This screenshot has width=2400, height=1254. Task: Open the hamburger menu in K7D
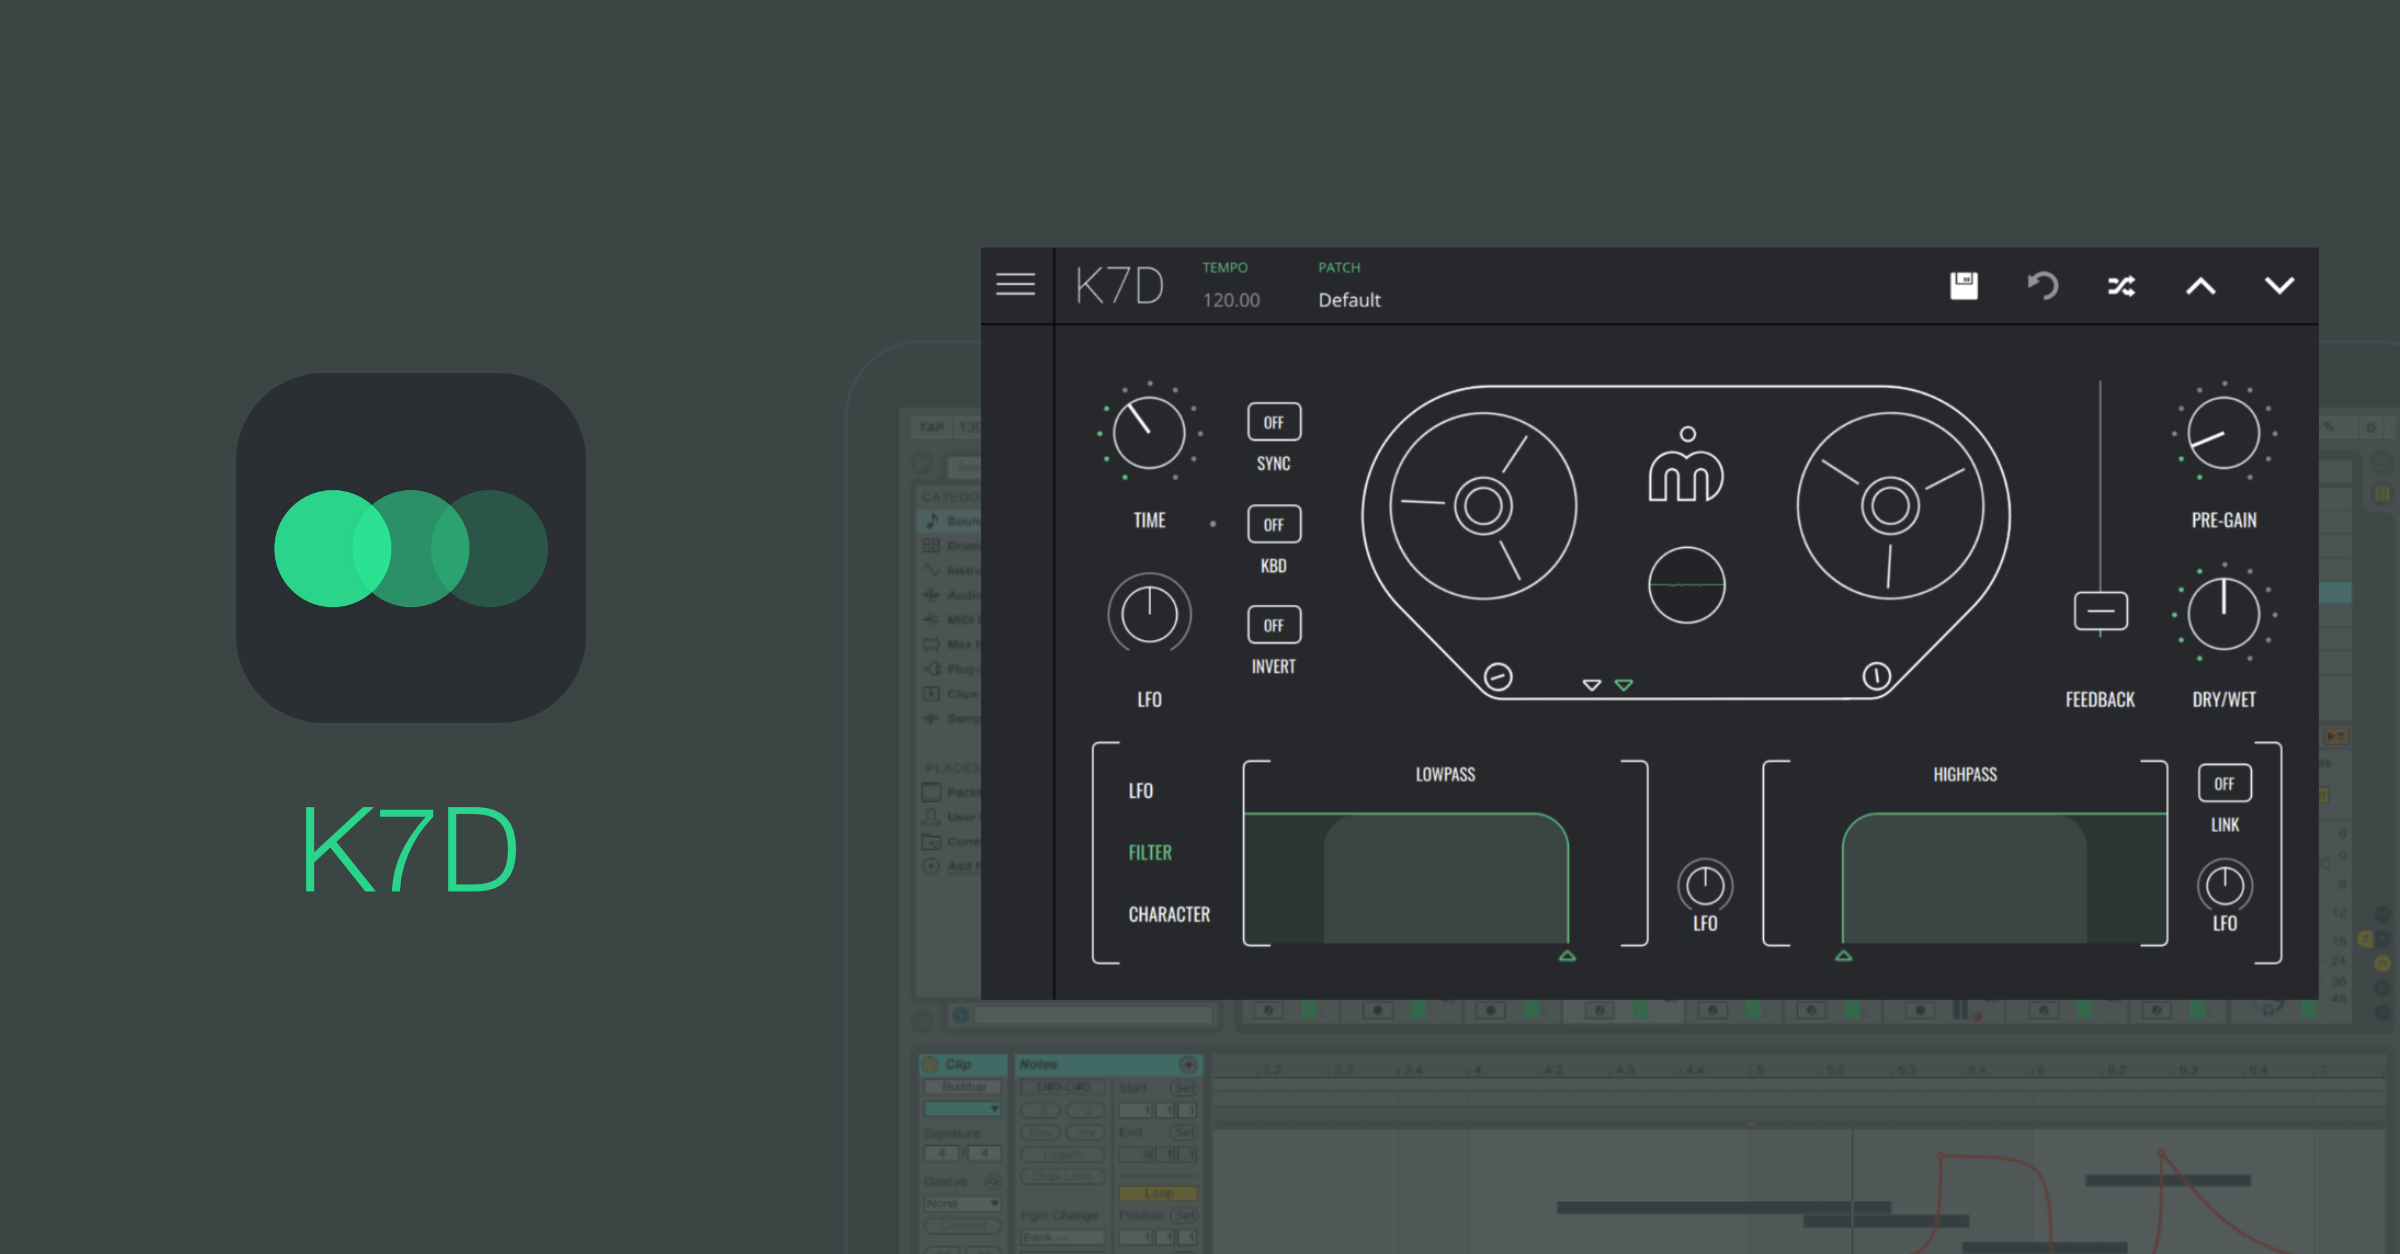pyautogui.click(x=1015, y=285)
